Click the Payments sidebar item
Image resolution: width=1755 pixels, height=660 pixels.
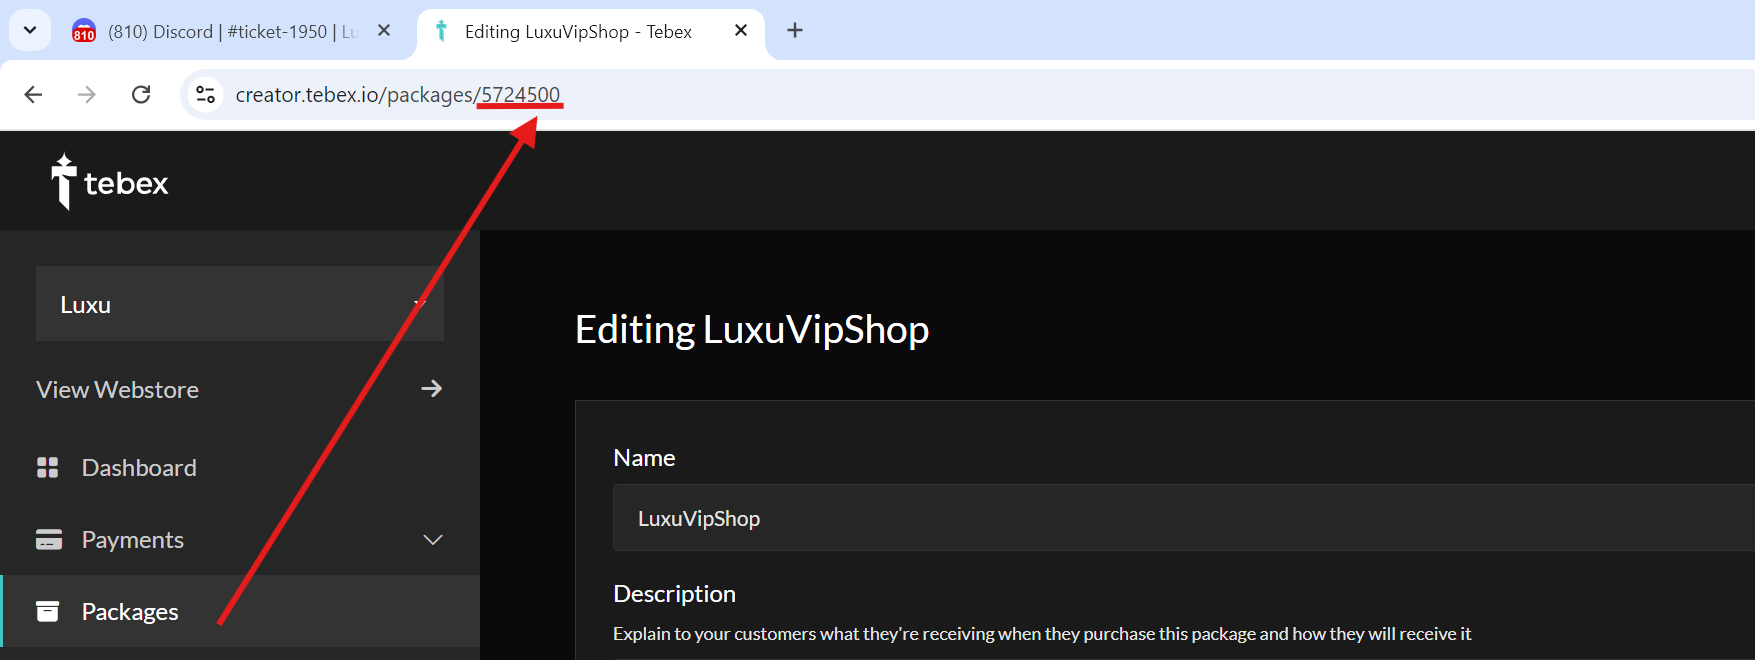[240, 540]
